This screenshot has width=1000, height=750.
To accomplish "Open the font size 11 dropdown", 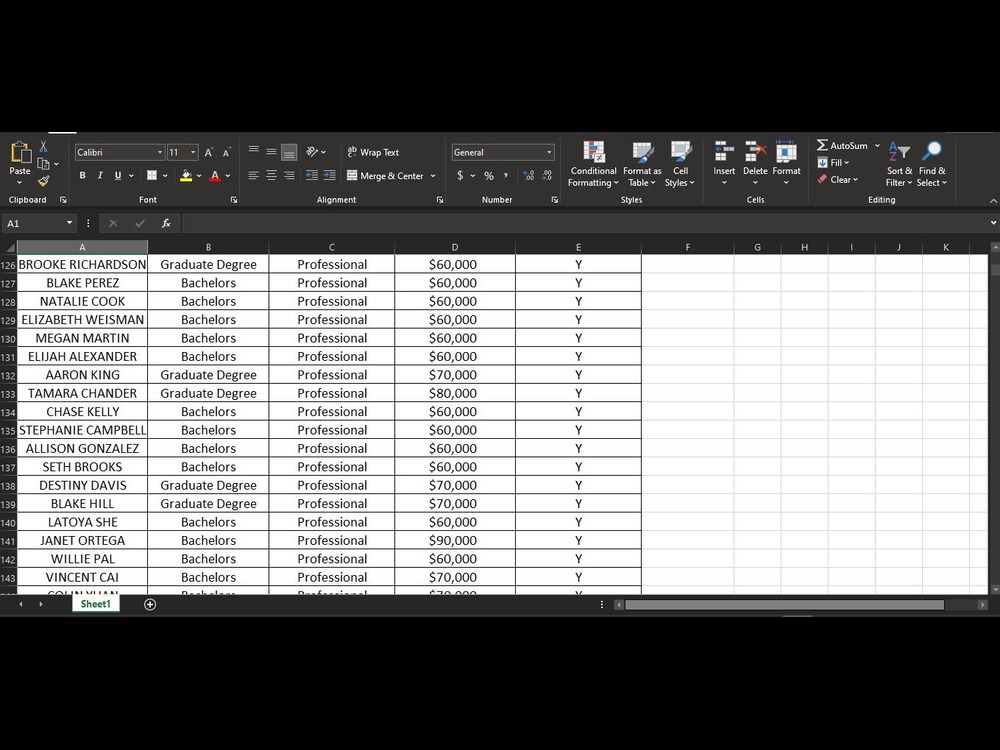I will coord(193,152).
